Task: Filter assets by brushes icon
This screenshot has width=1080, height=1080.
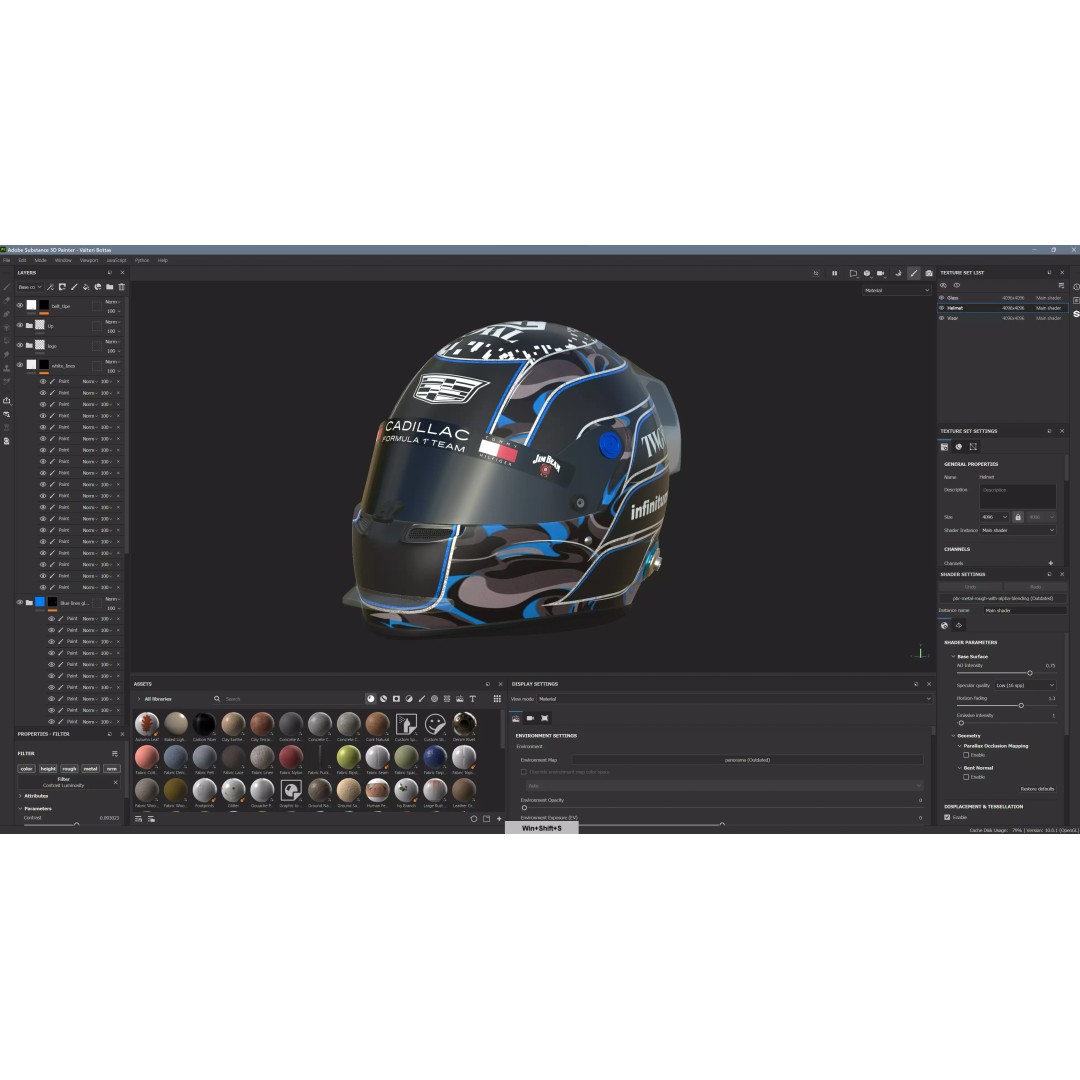Action: 422,699
